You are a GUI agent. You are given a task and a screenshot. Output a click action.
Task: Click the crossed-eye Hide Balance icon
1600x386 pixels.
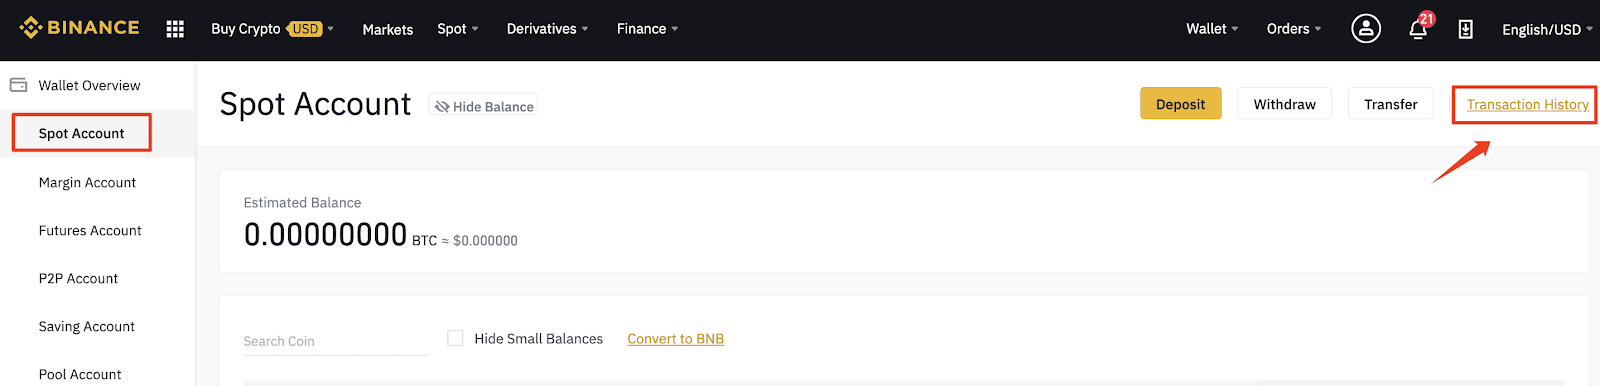coord(441,106)
